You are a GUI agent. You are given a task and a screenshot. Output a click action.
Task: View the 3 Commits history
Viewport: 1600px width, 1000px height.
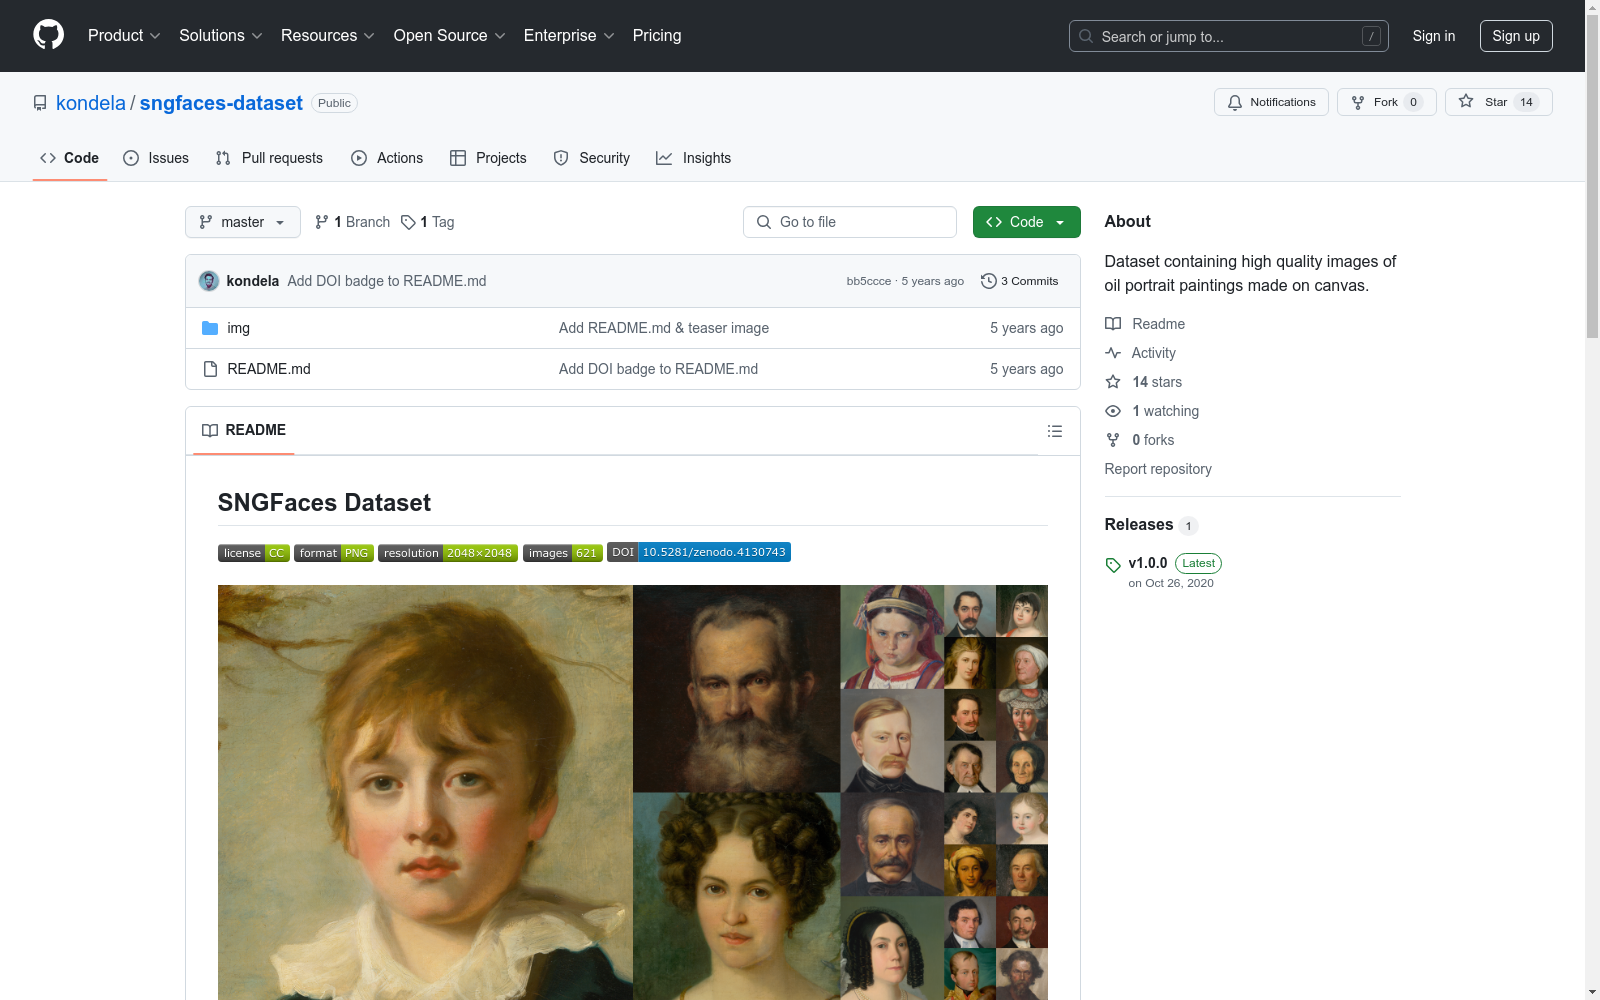[x=1020, y=281]
